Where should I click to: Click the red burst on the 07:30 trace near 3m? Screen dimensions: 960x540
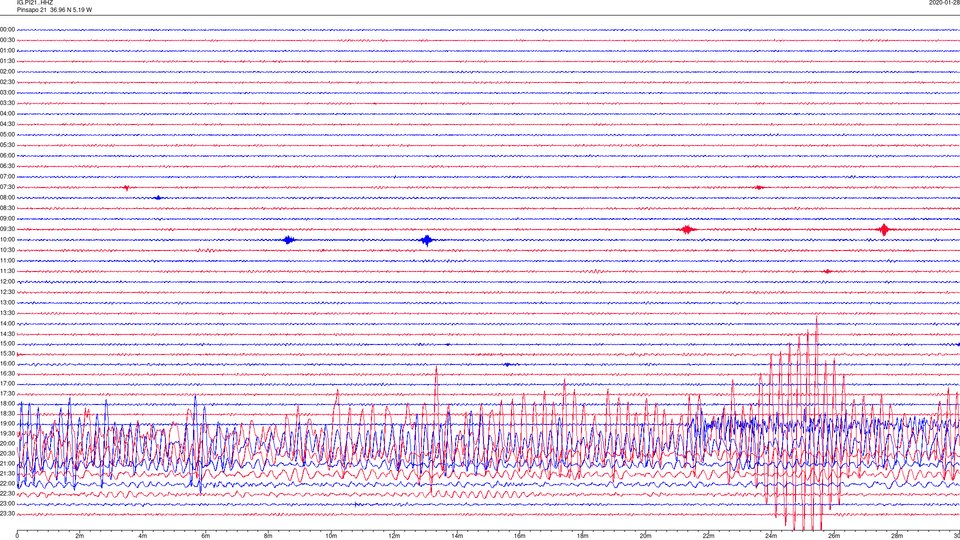coord(127,188)
